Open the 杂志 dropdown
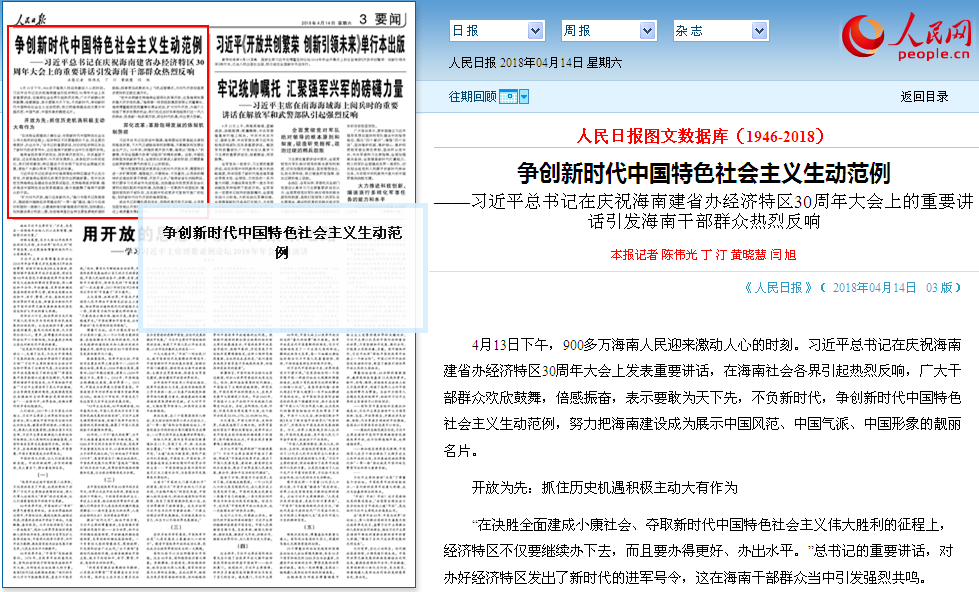This screenshot has height=592, width=979. [721, 31]
